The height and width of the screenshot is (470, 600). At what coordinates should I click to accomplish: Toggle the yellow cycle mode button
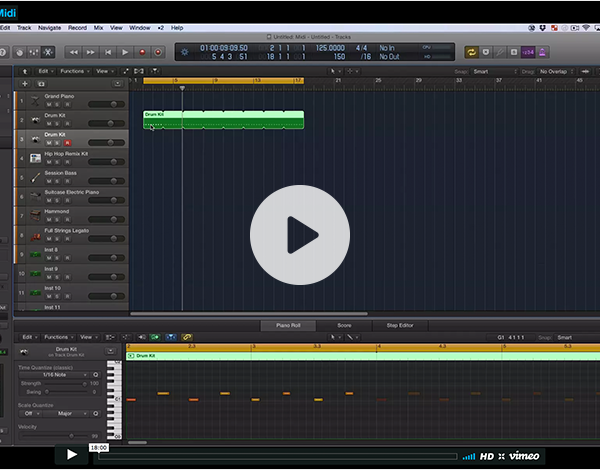coord(471,51)
